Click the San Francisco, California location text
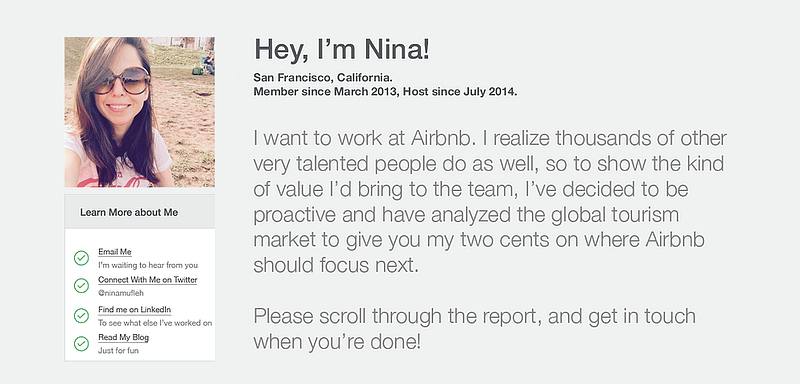Screen dimensions: 800x384 [x=323, y=78]
